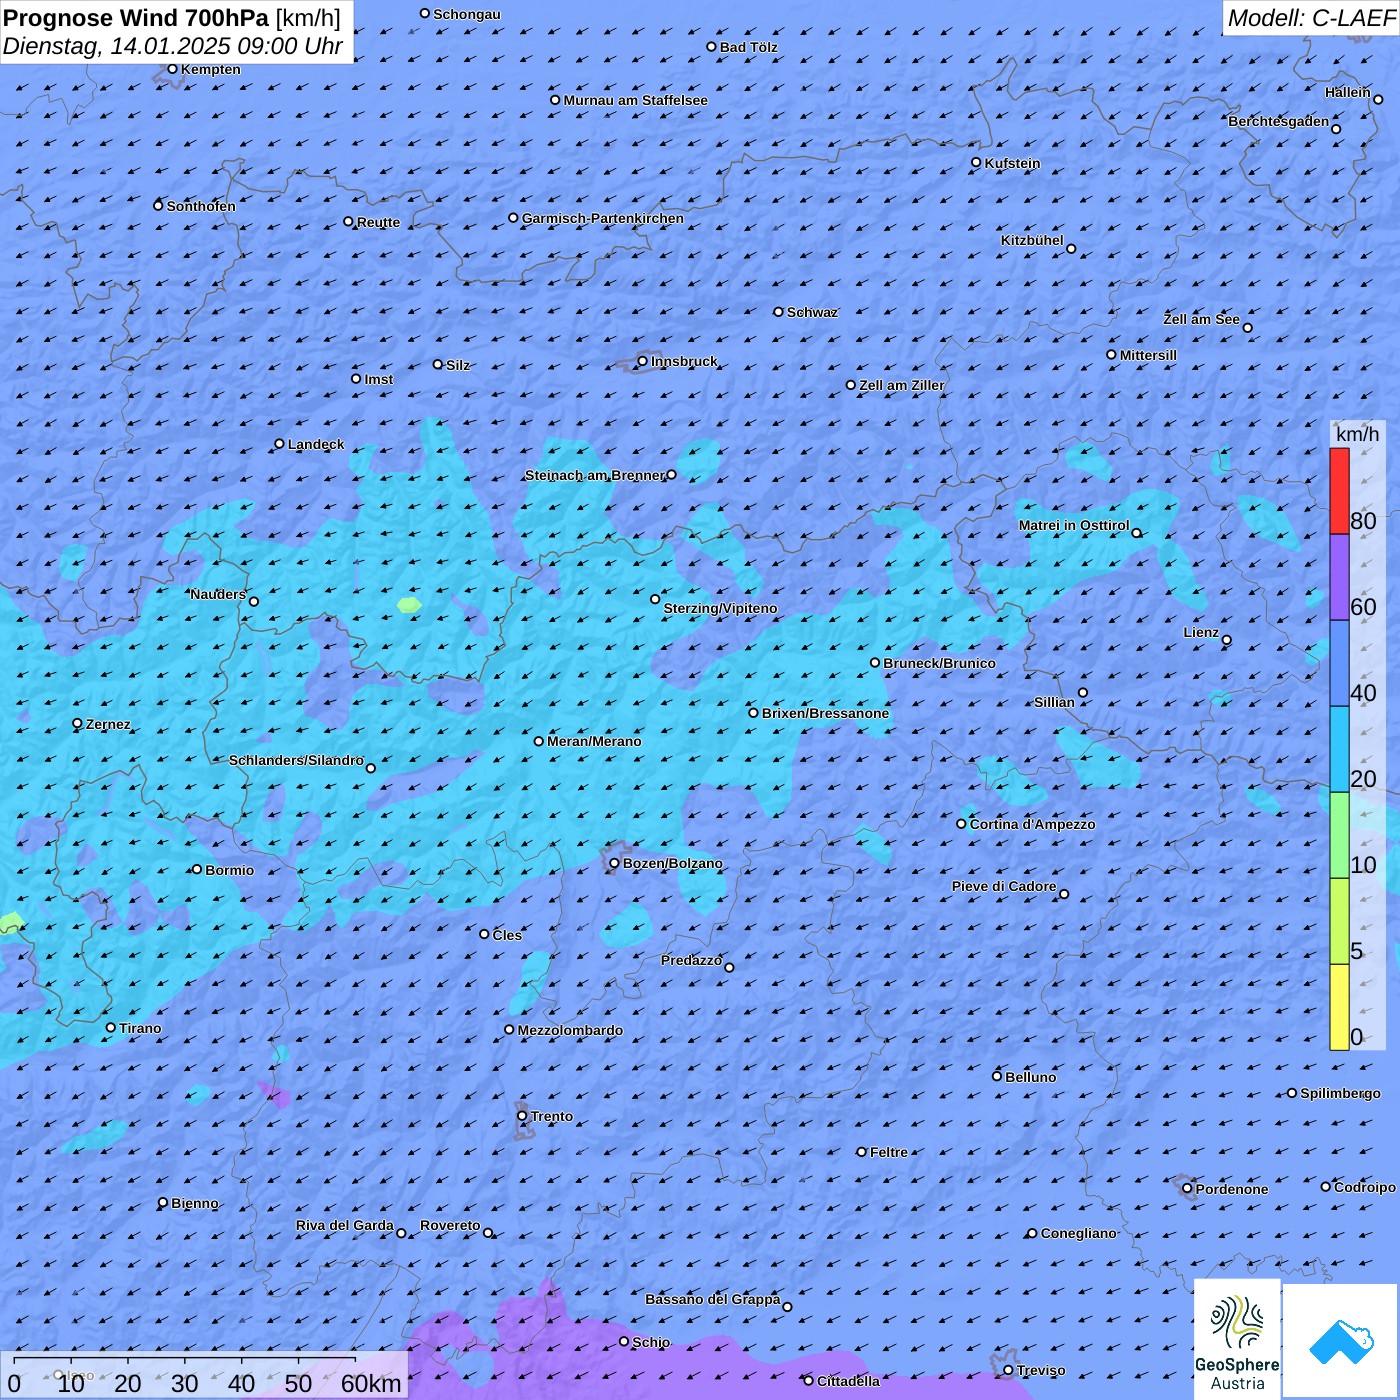Click the 'Sterzing/Vipiteno' label
Viewport: 1400px width, 1400px height.
click(720, 608)
